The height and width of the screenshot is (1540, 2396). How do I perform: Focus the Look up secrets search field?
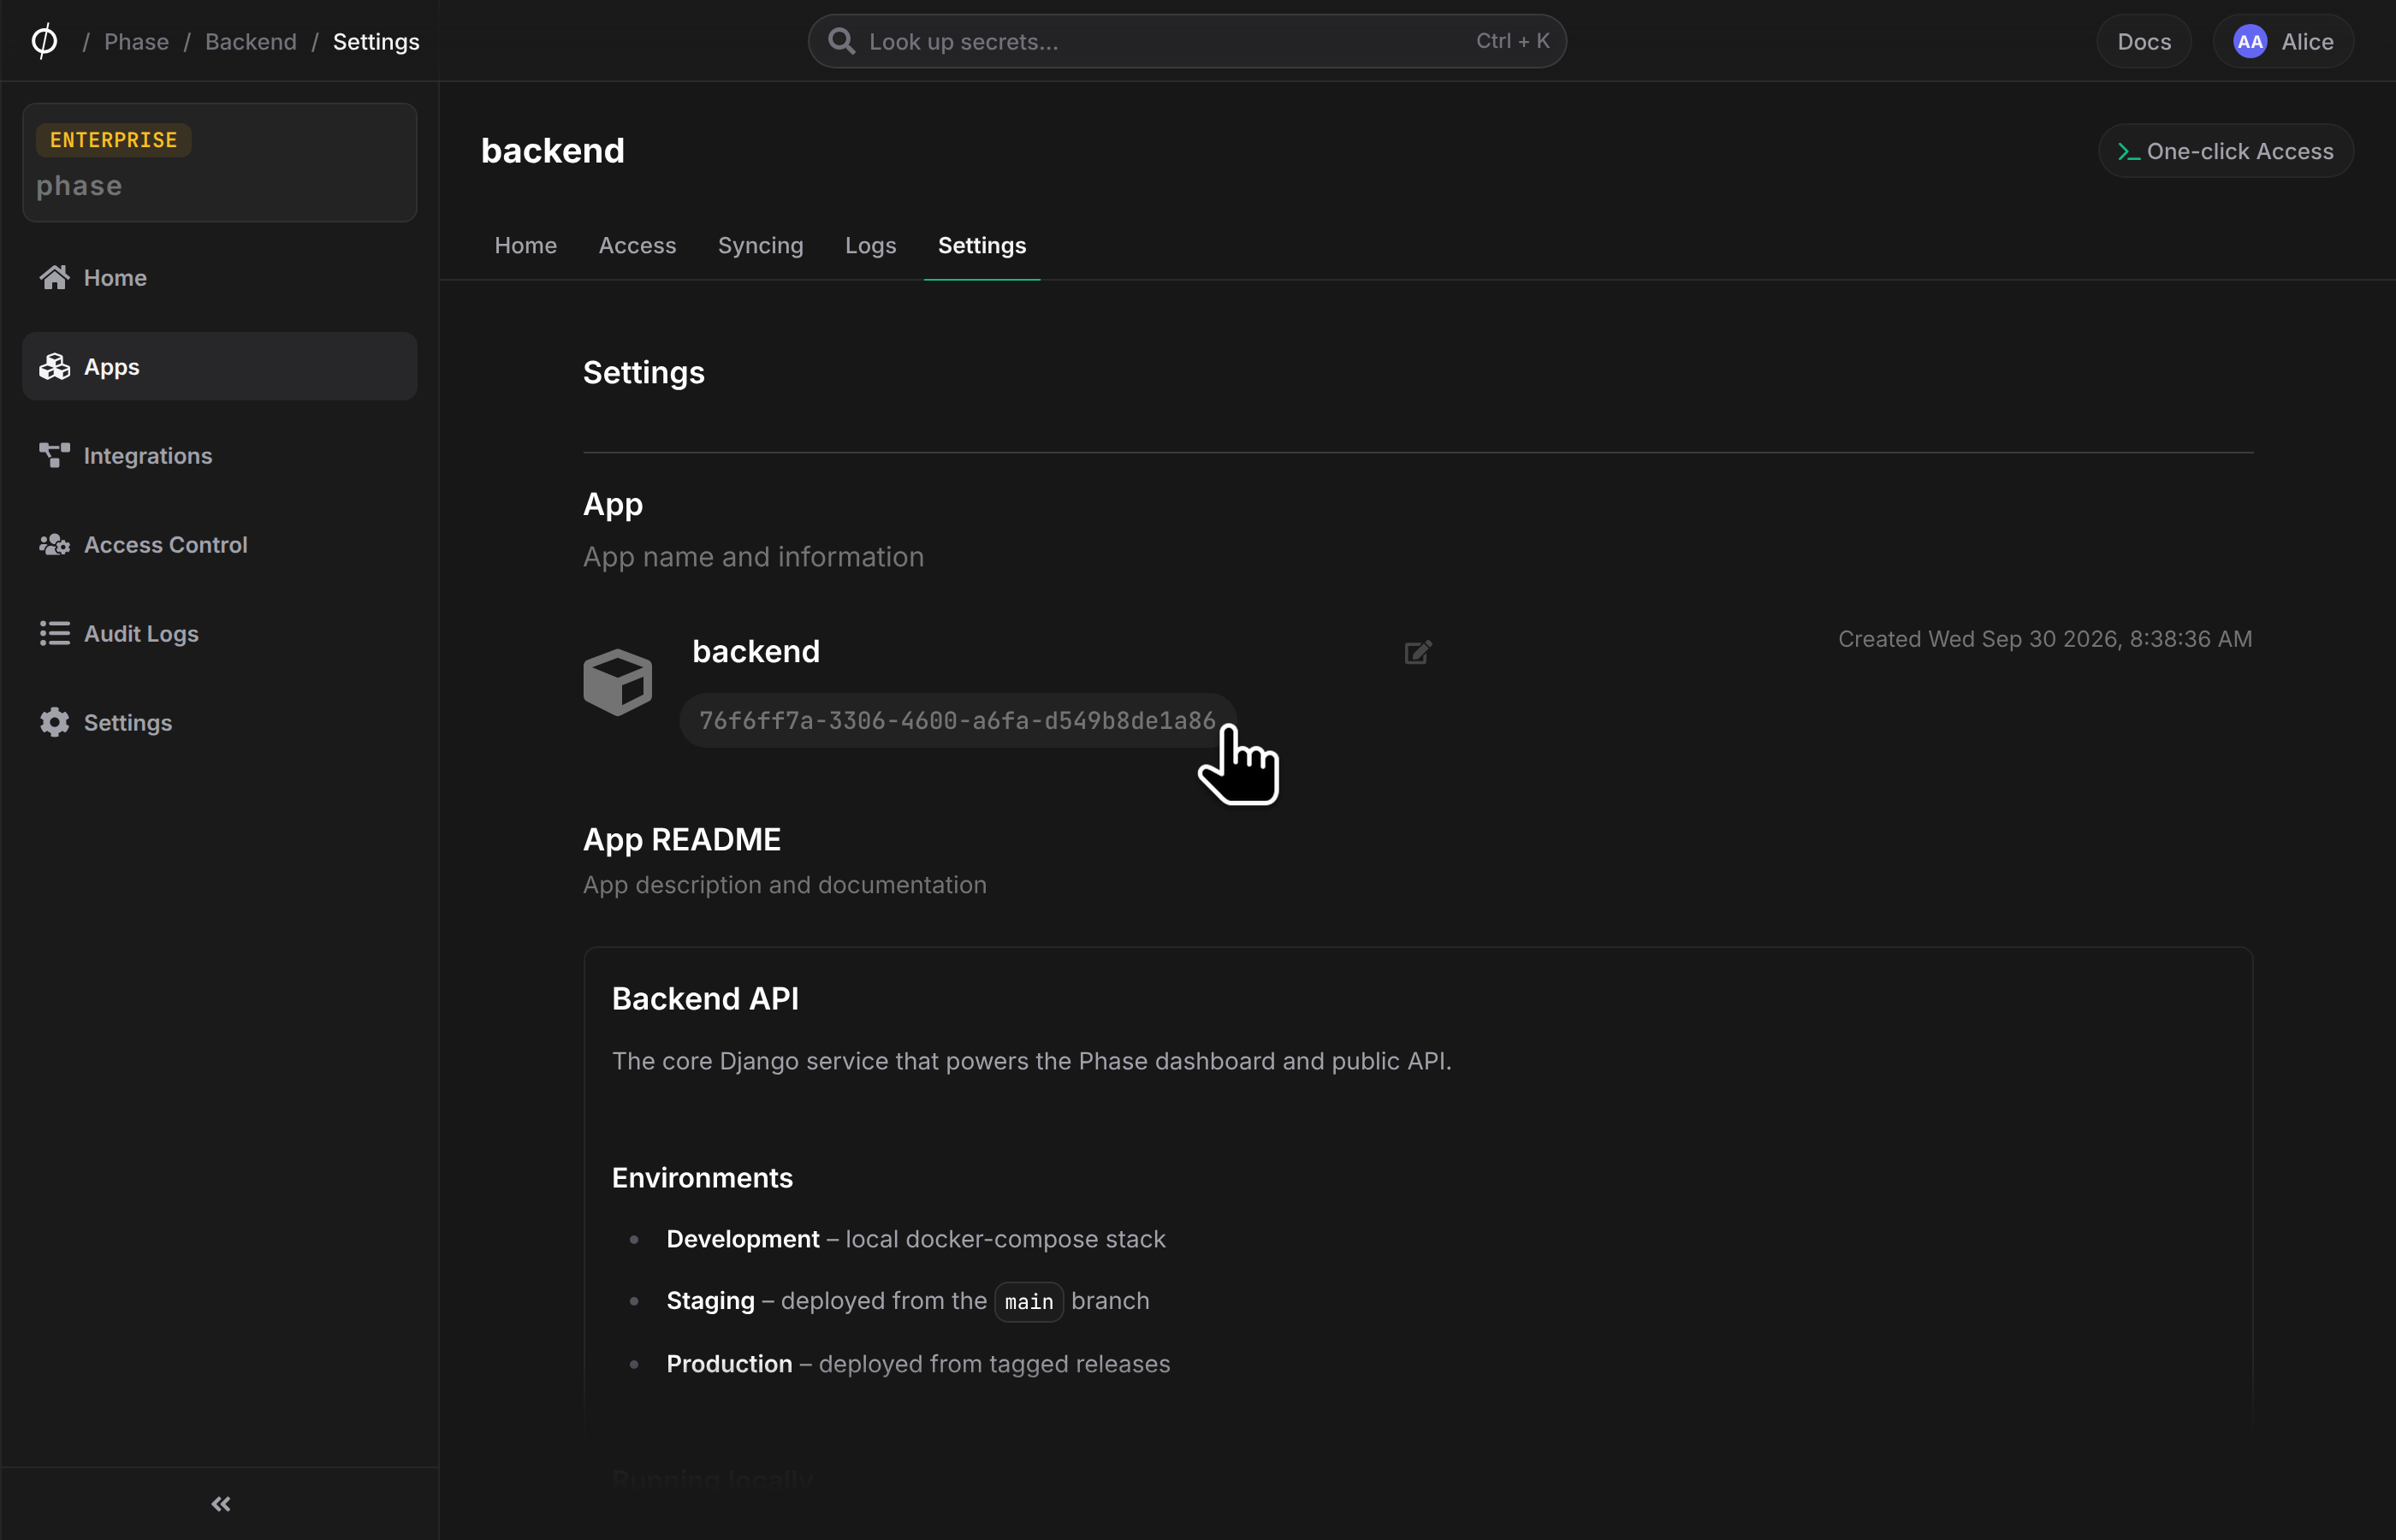1187,41
